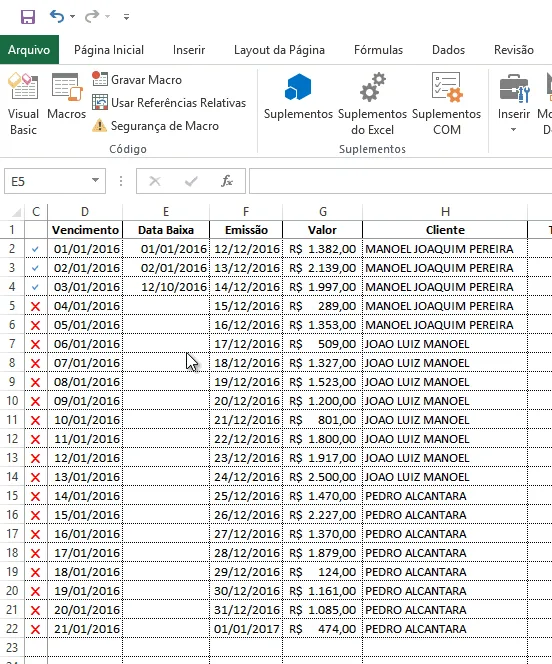Click the check mark status in row 2

(x=36, y=249)
